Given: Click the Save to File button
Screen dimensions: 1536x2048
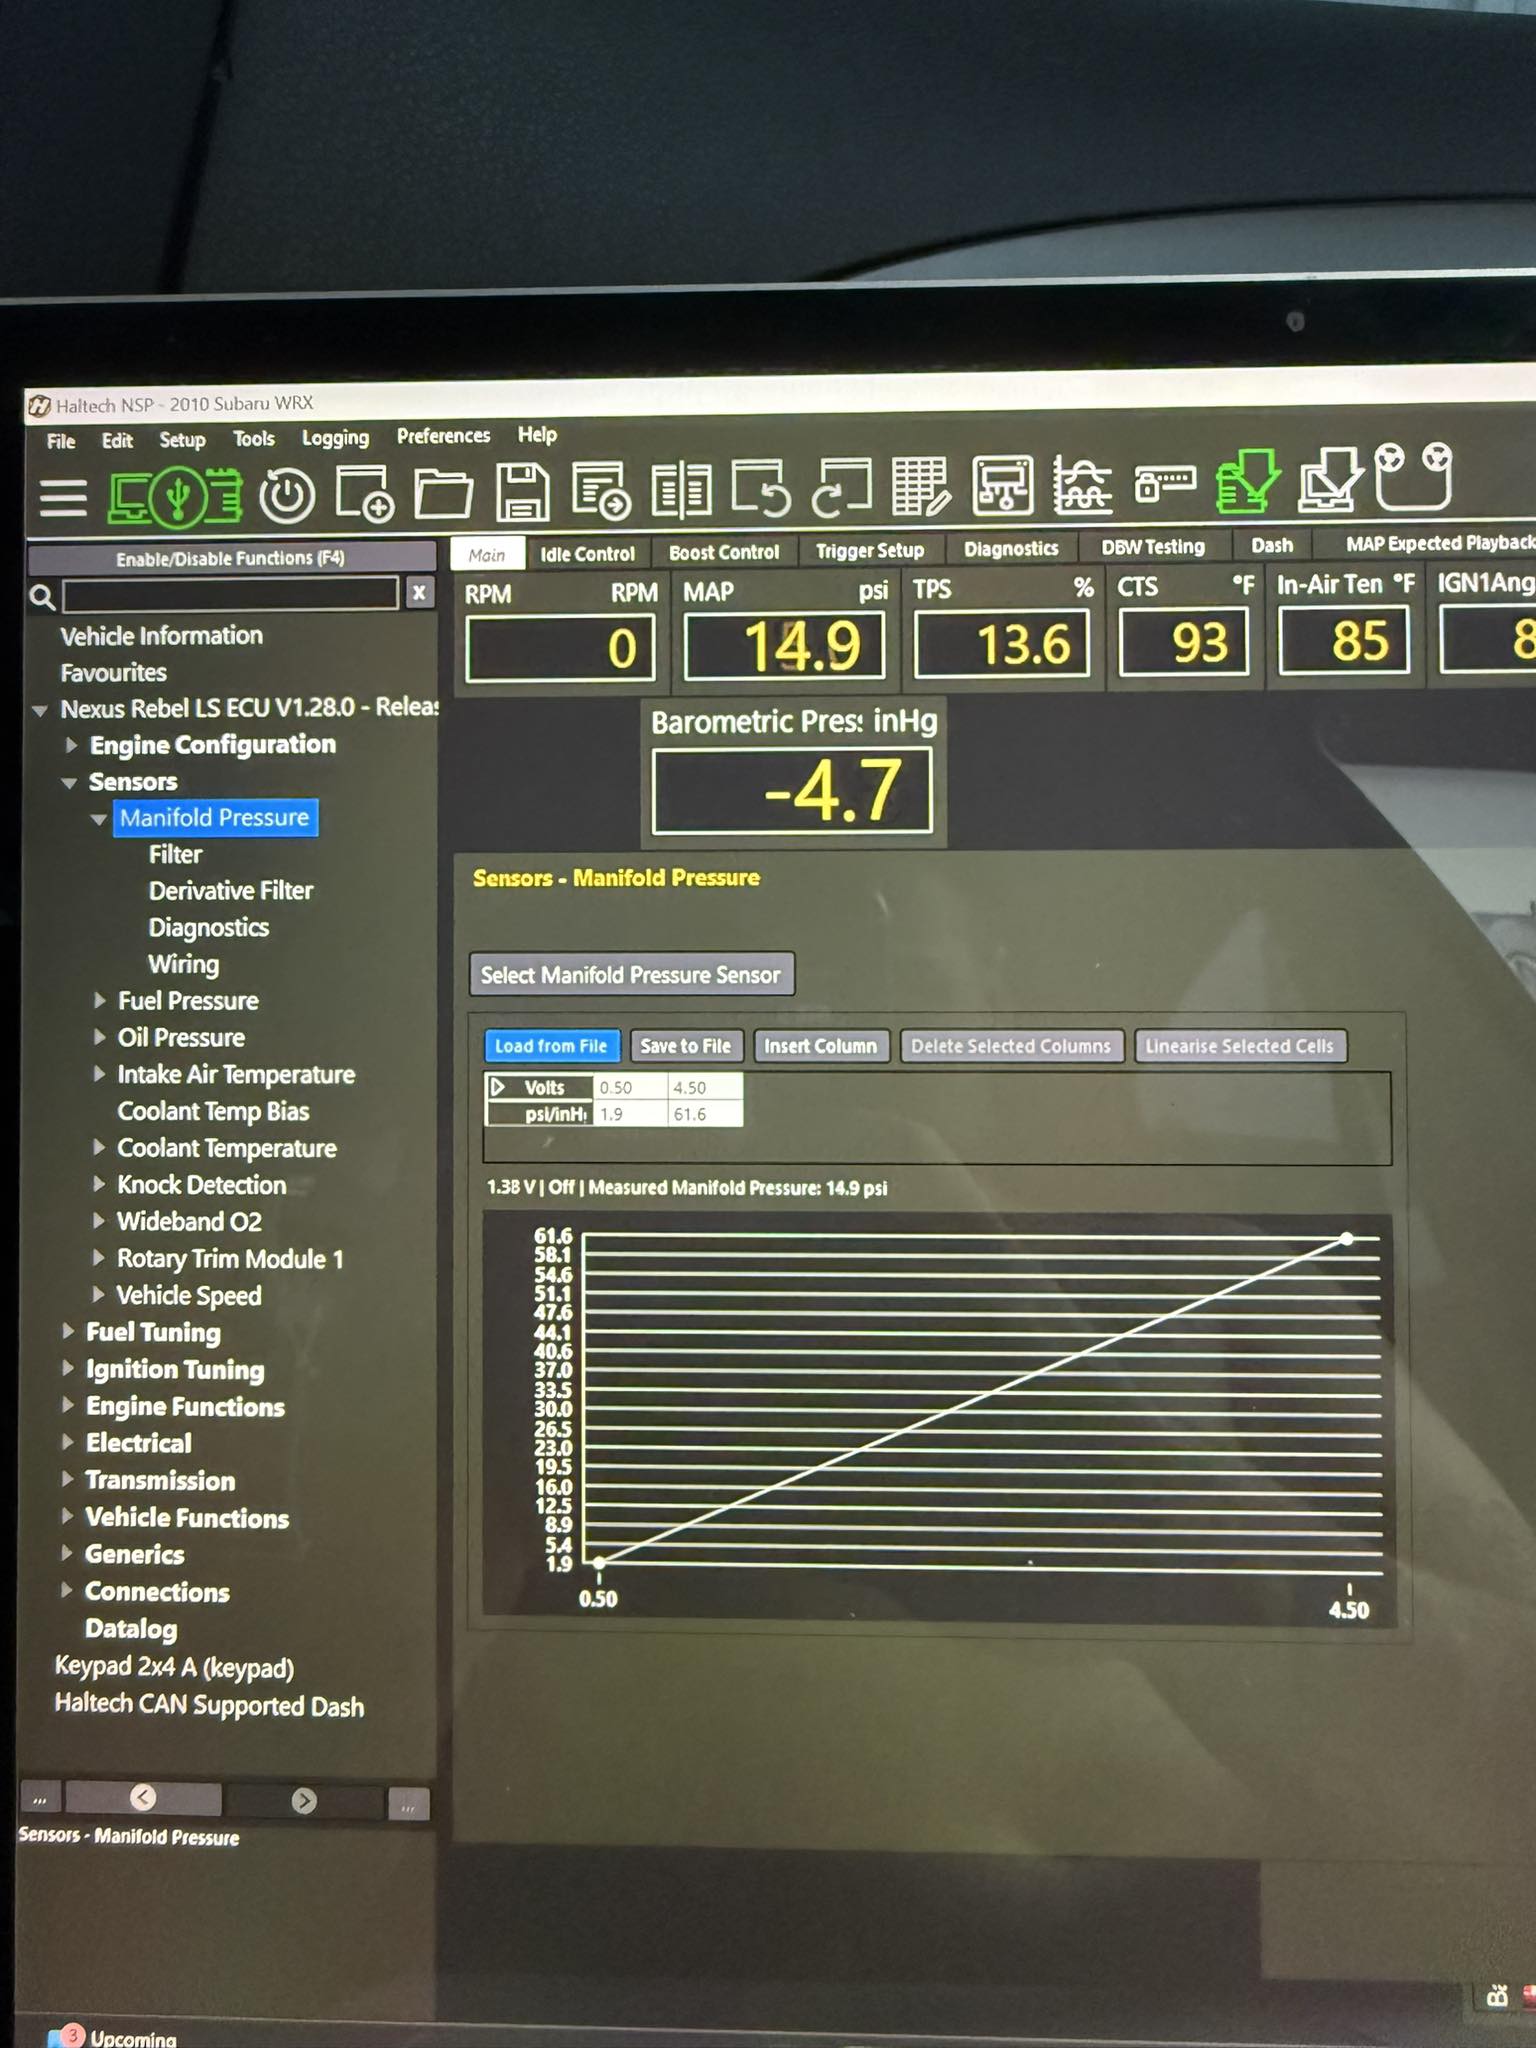Looking at the screenshot, I should pyautogui.click(x=685, y=1046).
